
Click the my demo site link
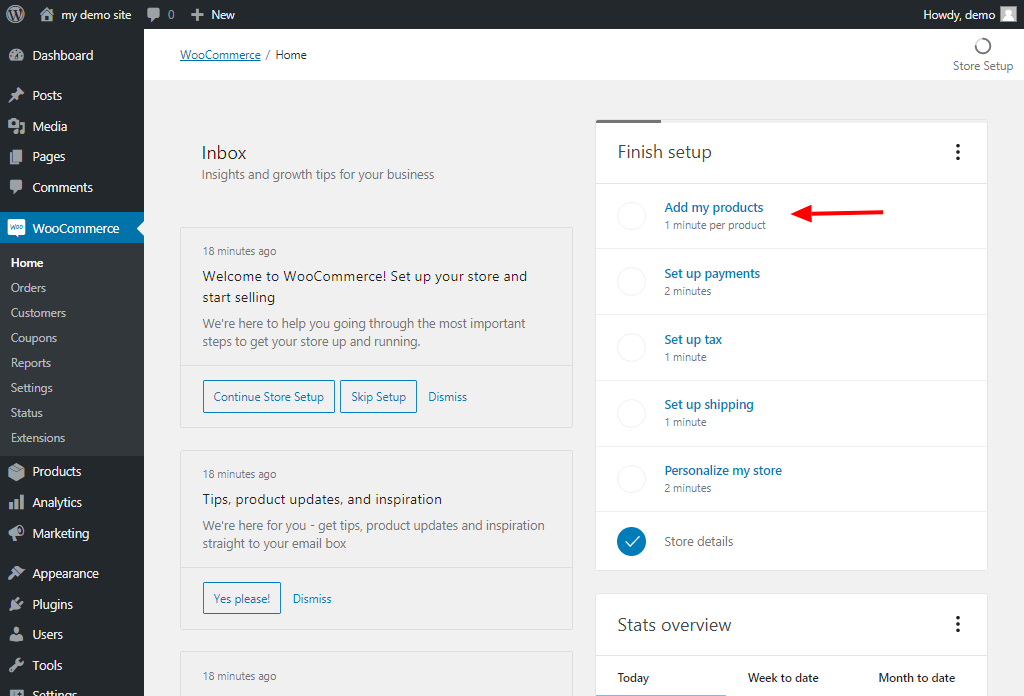pos(96,14)
